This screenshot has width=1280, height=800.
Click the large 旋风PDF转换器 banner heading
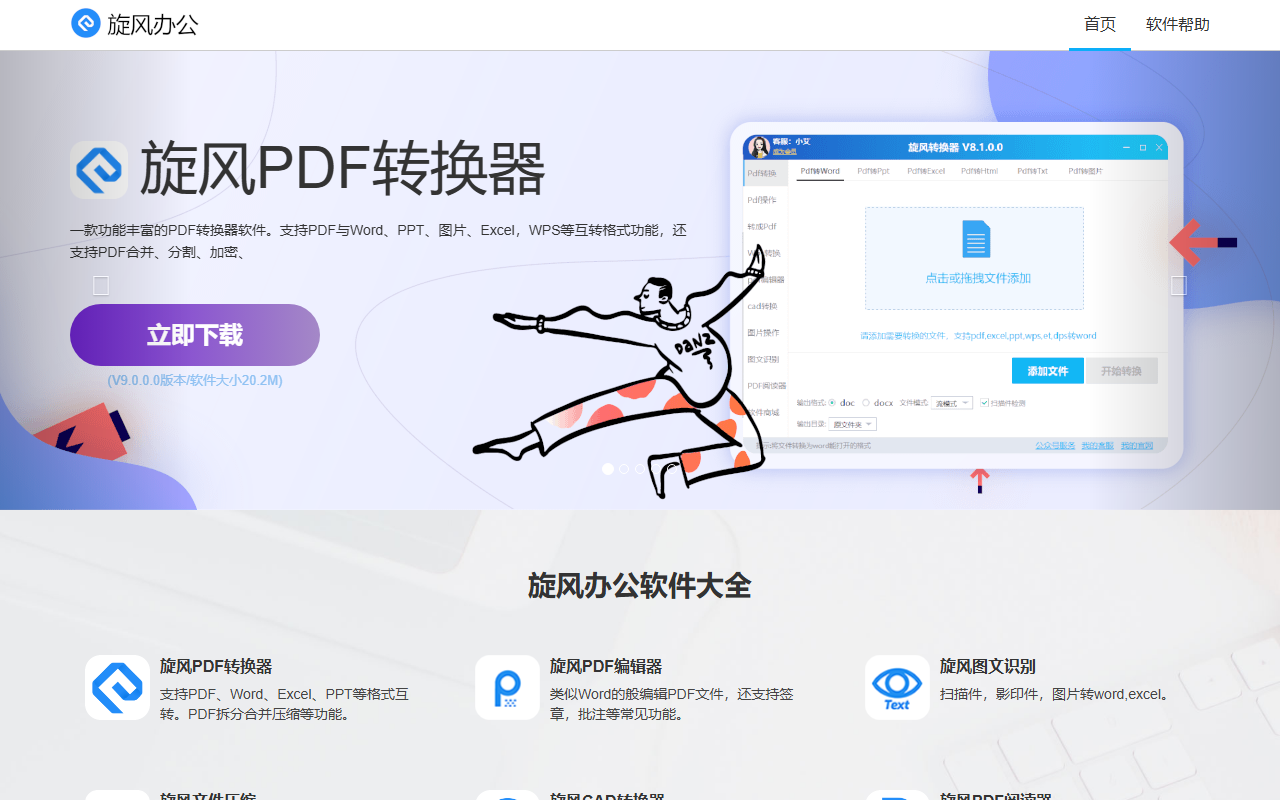343,169
